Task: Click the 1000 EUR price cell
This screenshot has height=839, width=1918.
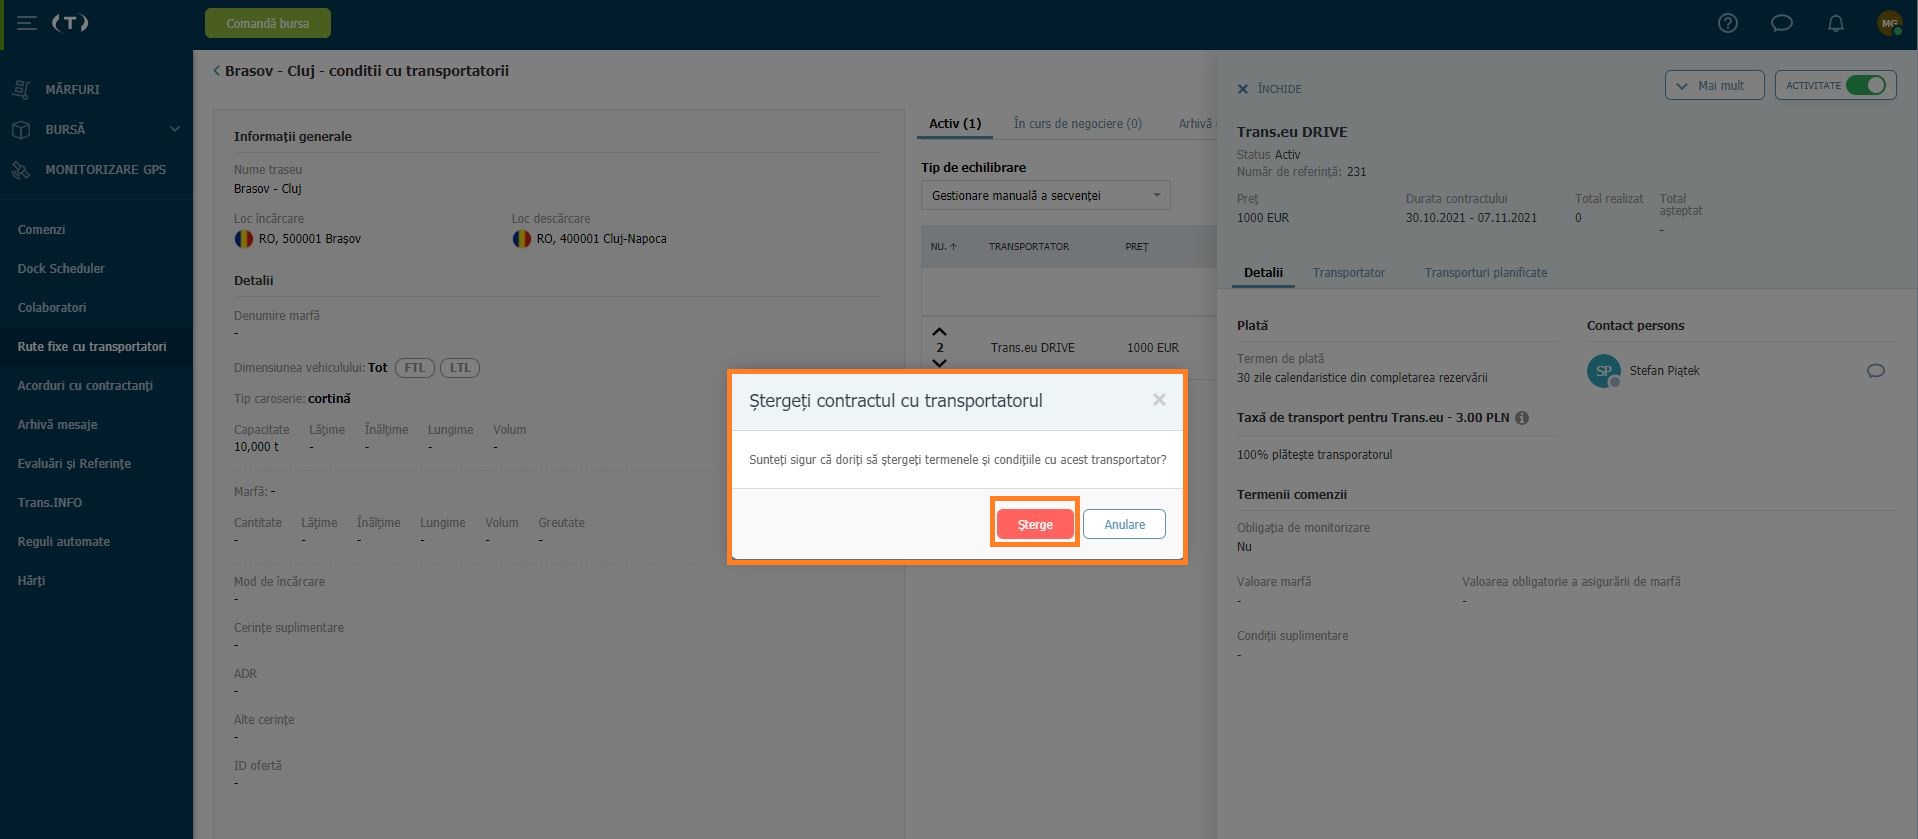Action: (1153, 347)
